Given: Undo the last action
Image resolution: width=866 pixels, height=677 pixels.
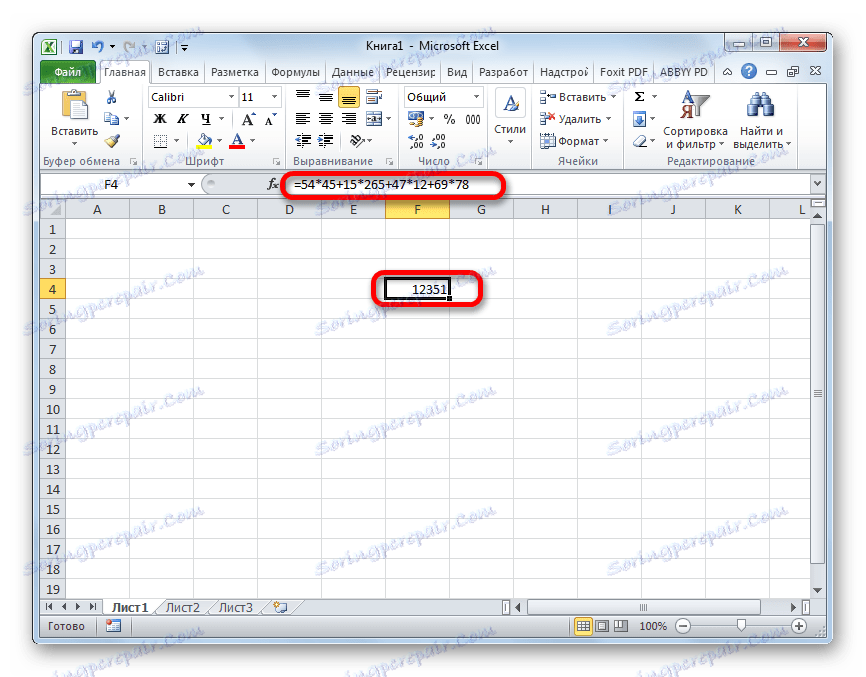Looking at the screenshot, I should tap(98, 47).
